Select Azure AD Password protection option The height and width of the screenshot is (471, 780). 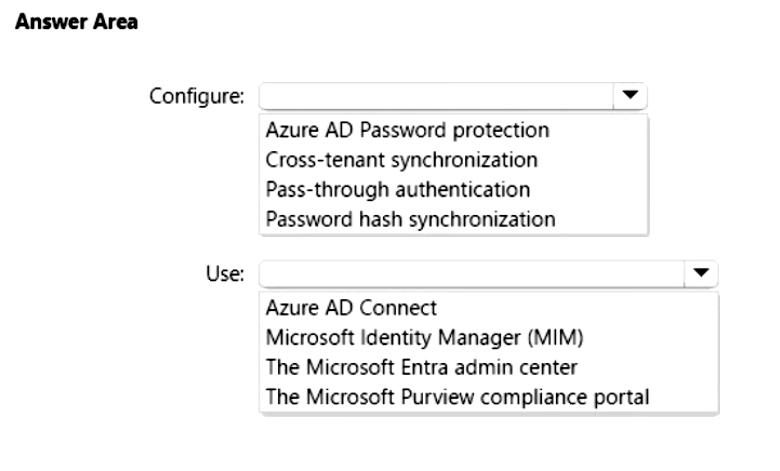pos(407,130)
